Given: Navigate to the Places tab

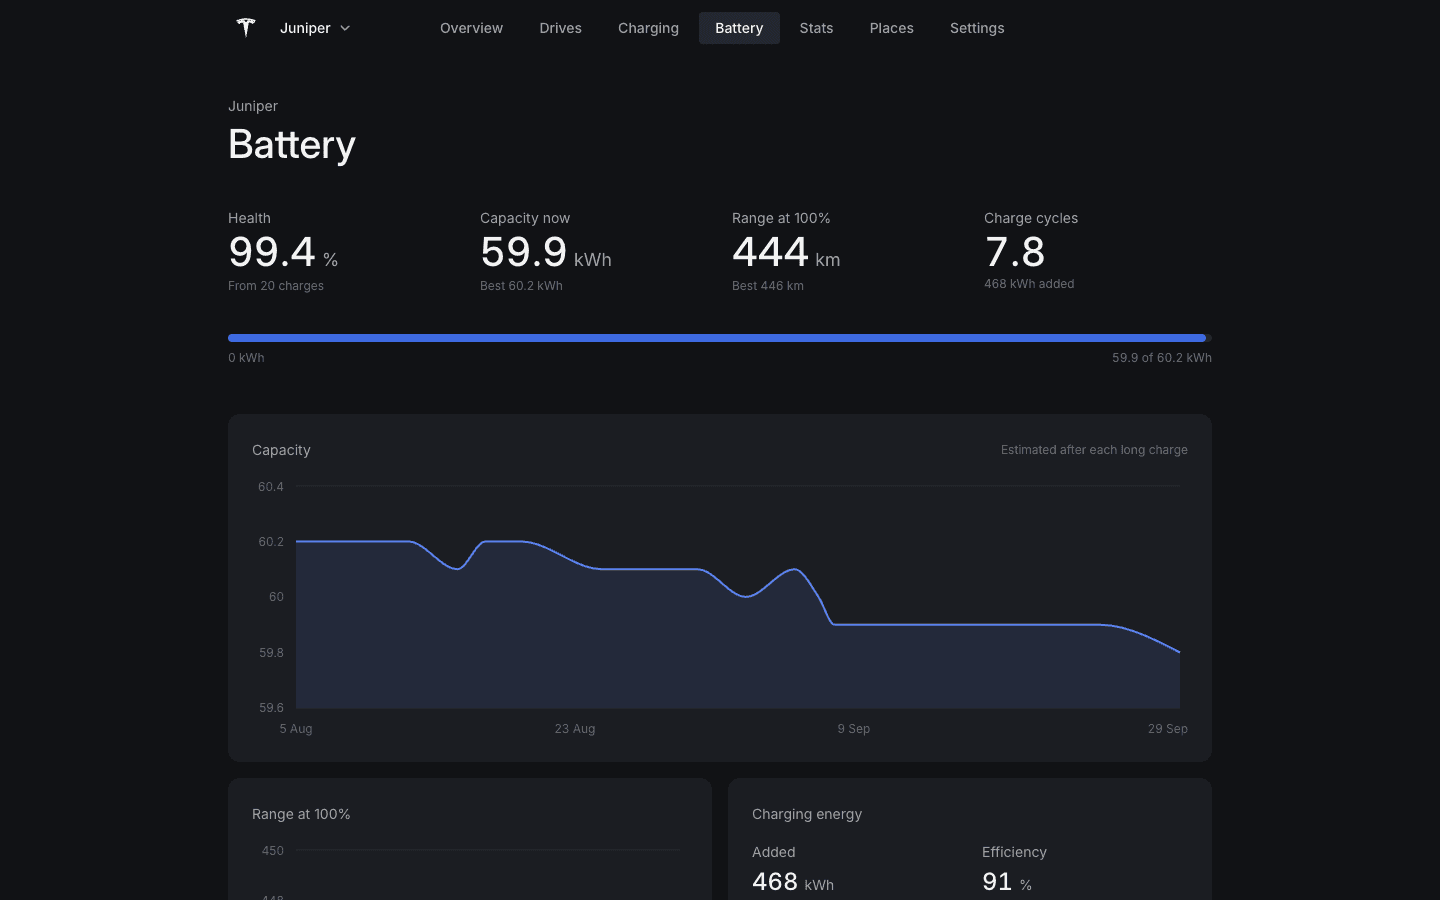Looking at the screenshot, I should point(891,28).
